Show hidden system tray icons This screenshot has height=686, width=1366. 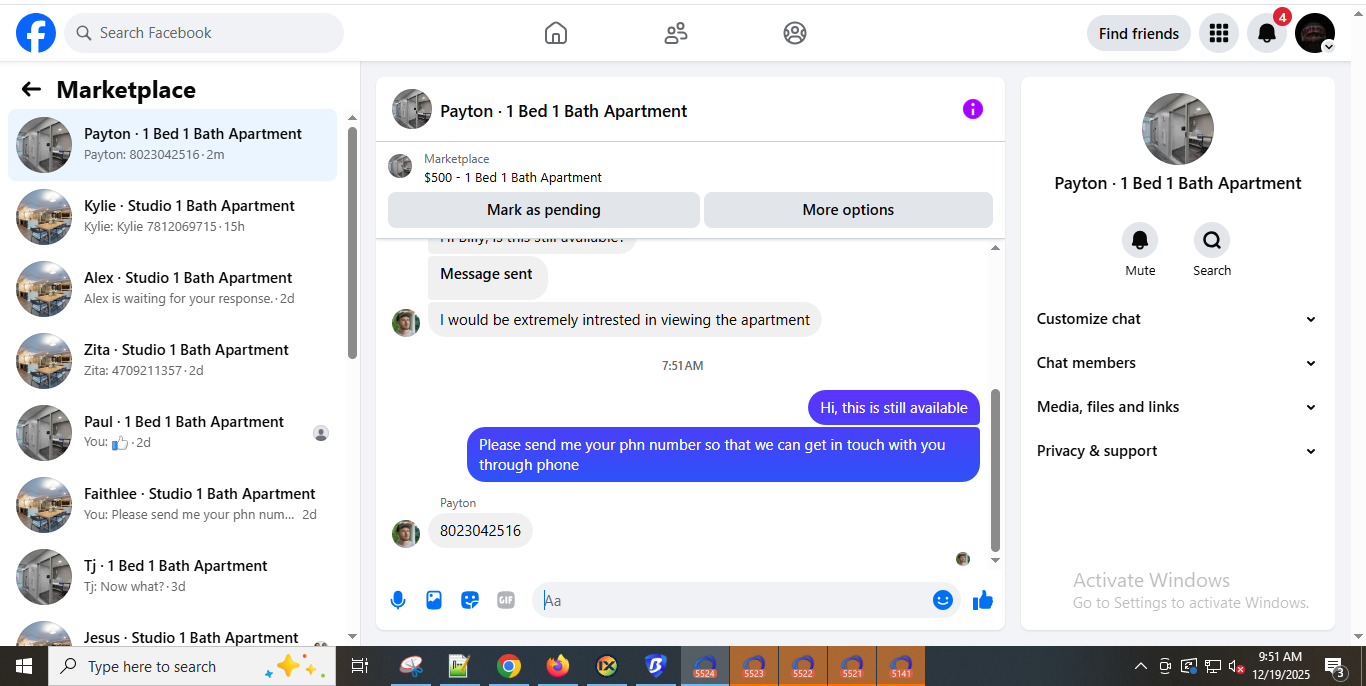point(1140,666)
